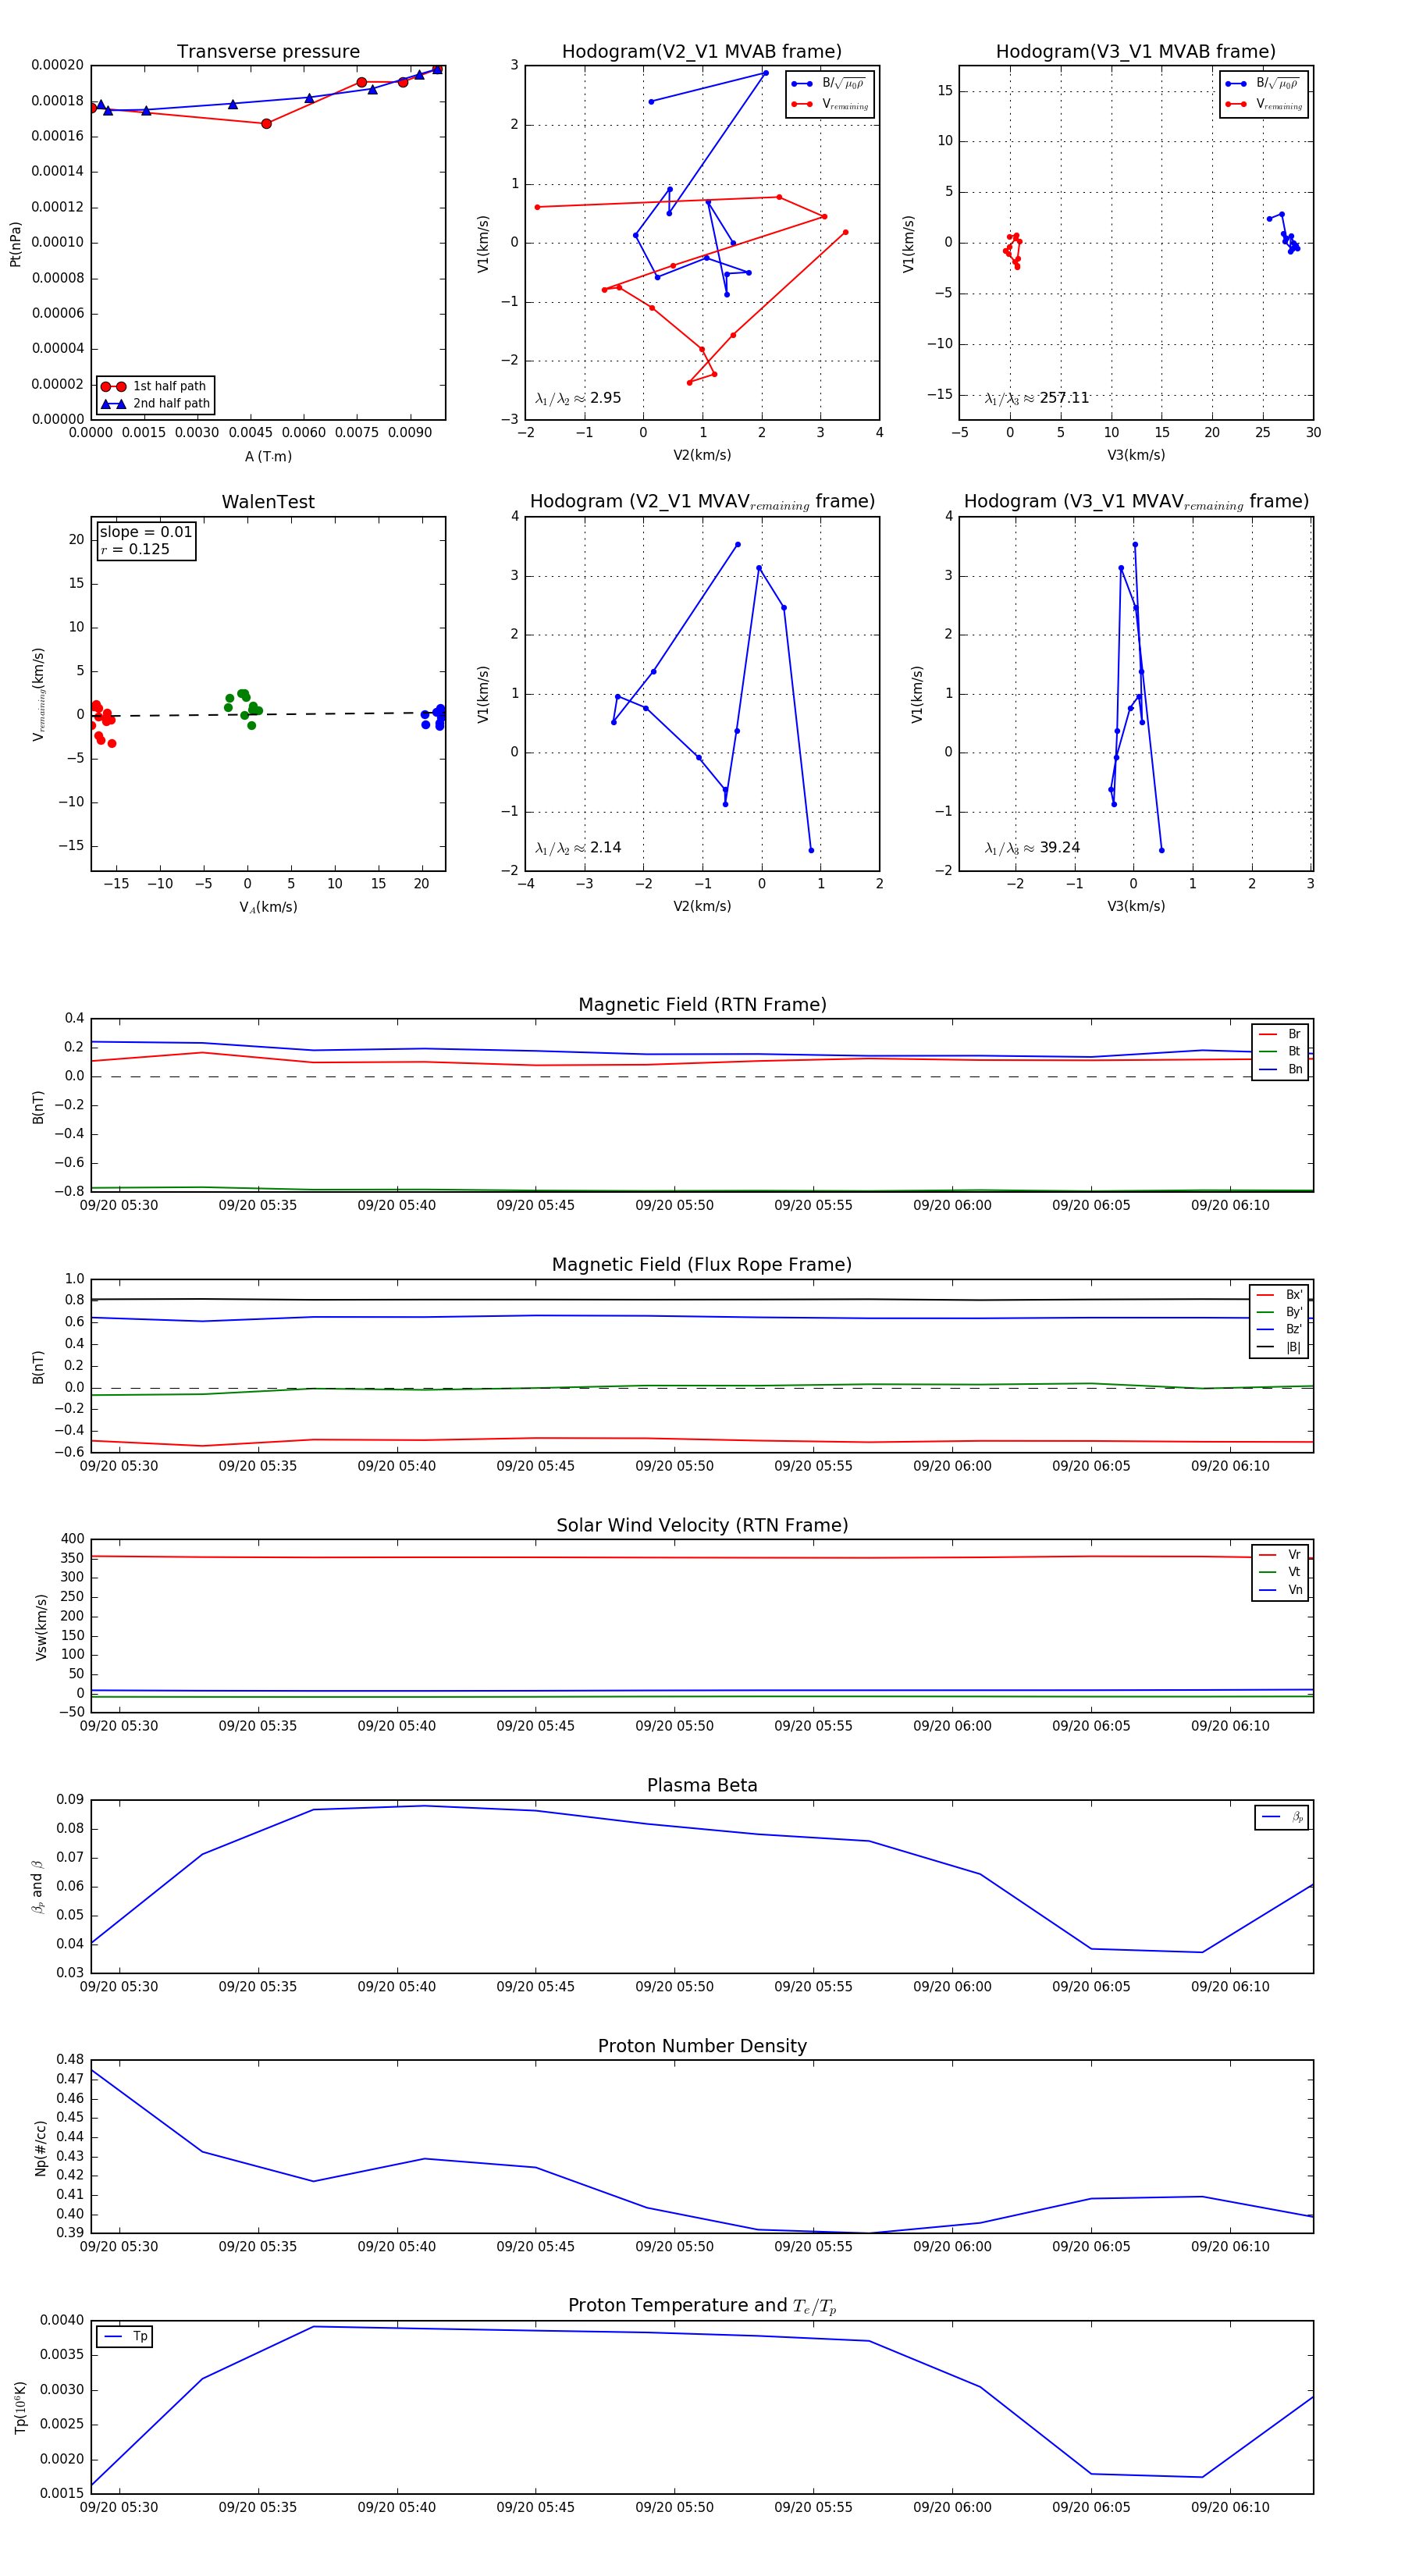Select the "|B|" legend entry

pyautogui.click(x=1279, y=1347)
